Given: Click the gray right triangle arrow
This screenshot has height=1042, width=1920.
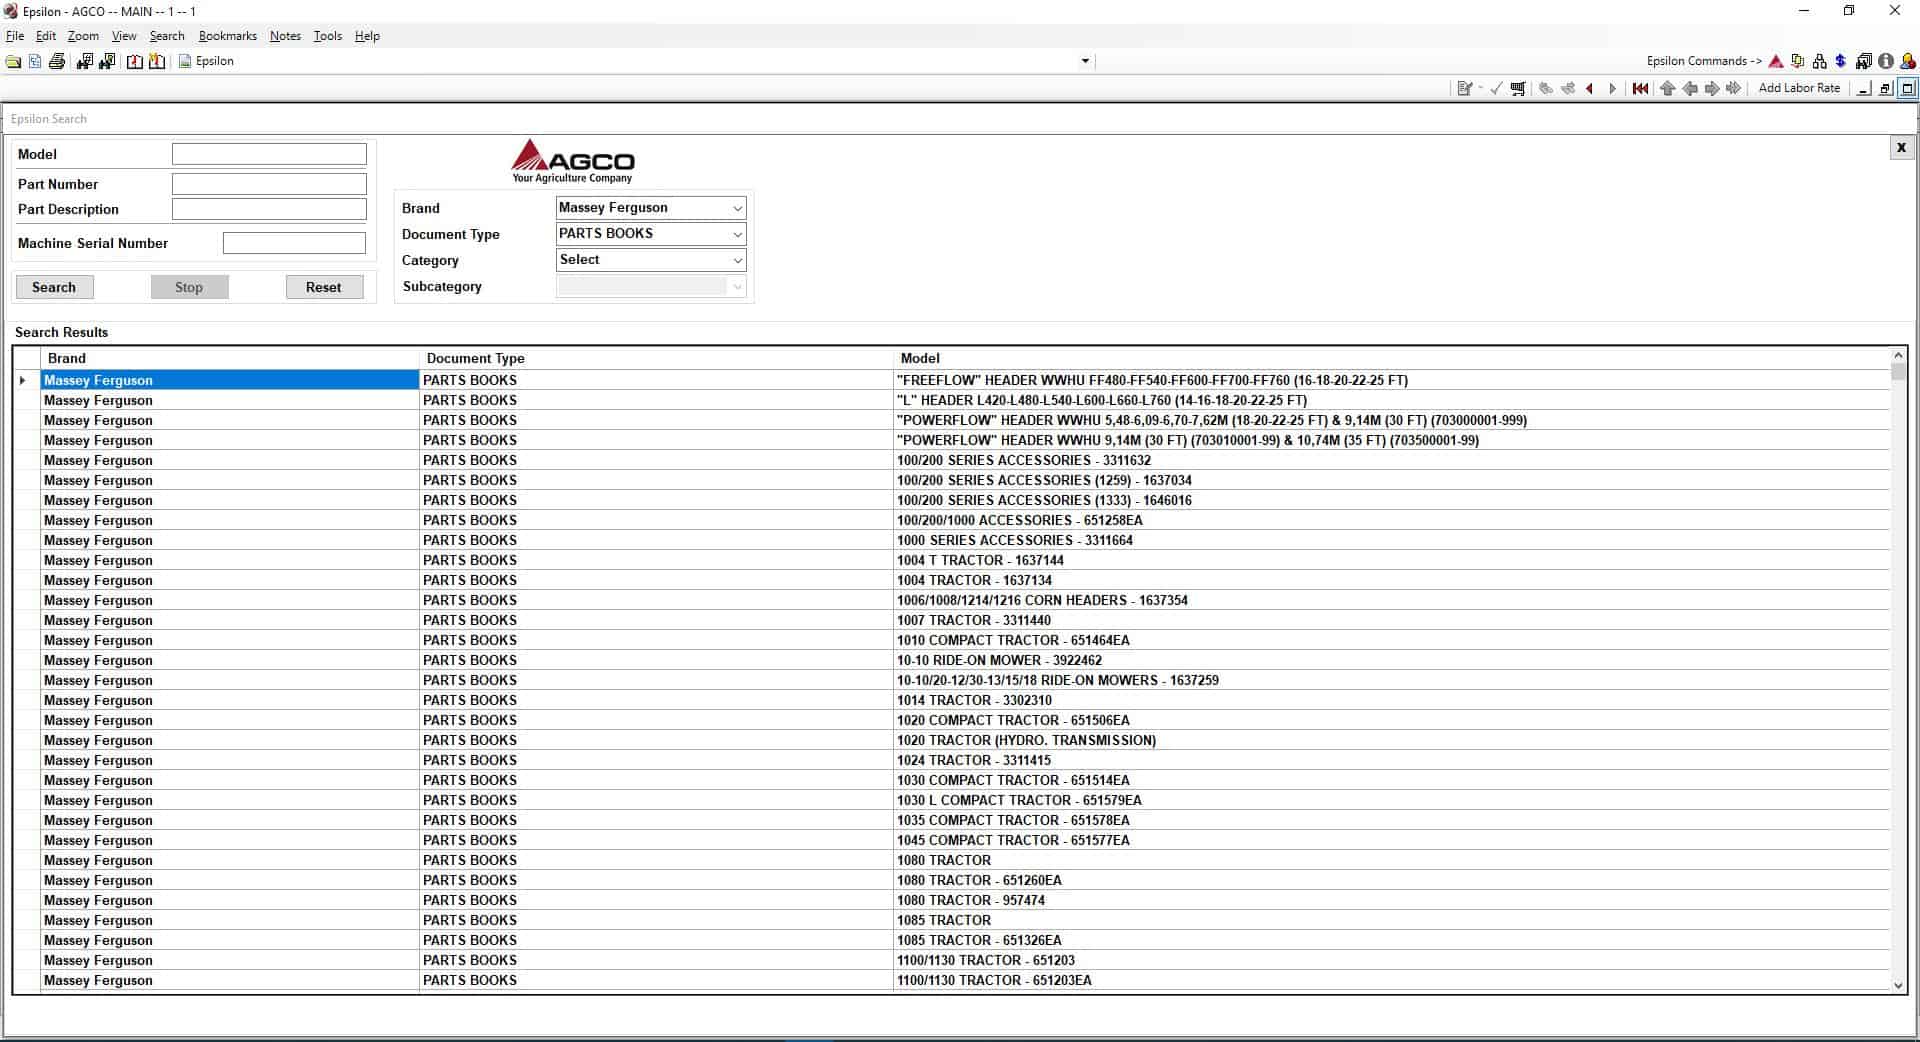Looking at the screenshot, I should point(1612,89).
